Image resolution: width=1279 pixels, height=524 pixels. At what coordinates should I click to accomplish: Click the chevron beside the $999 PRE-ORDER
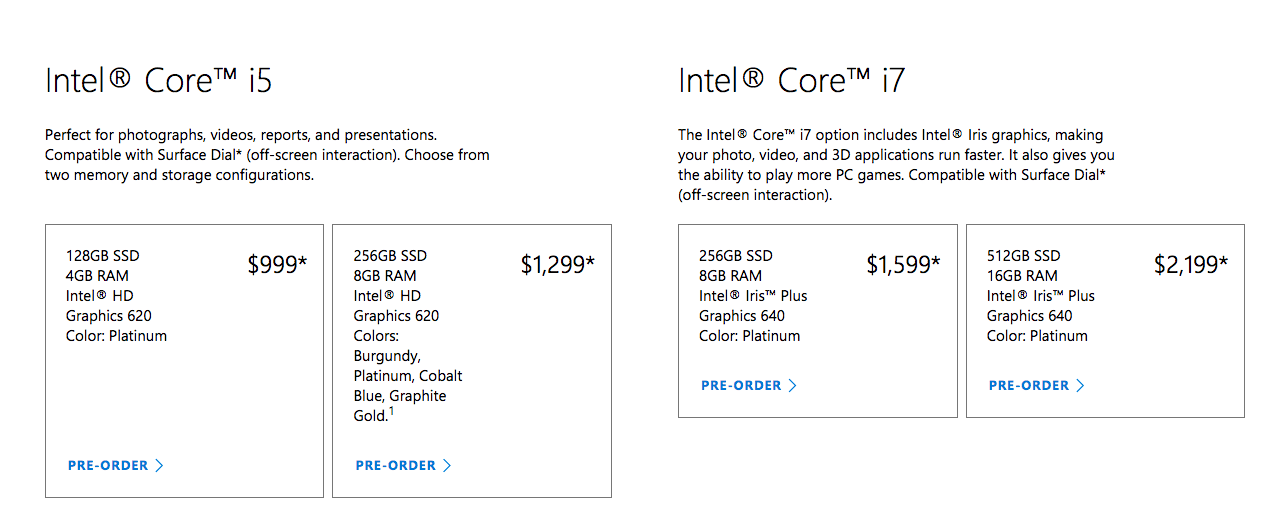click(160, 466)
